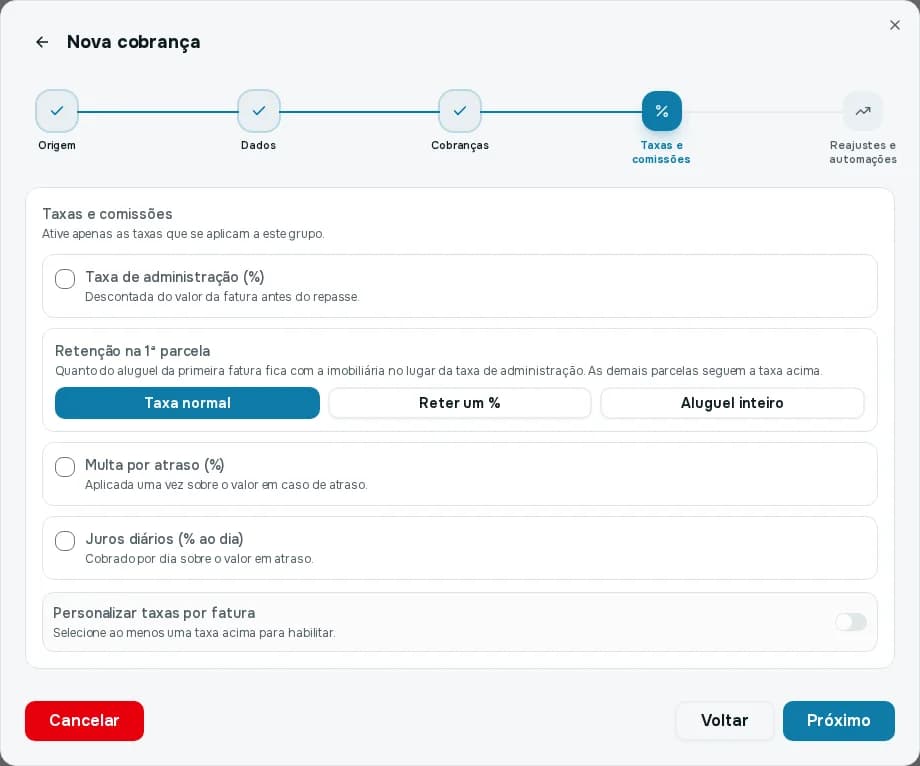Click 'Ative apenas as taxas' subtitle text

[x=183, y=234]
